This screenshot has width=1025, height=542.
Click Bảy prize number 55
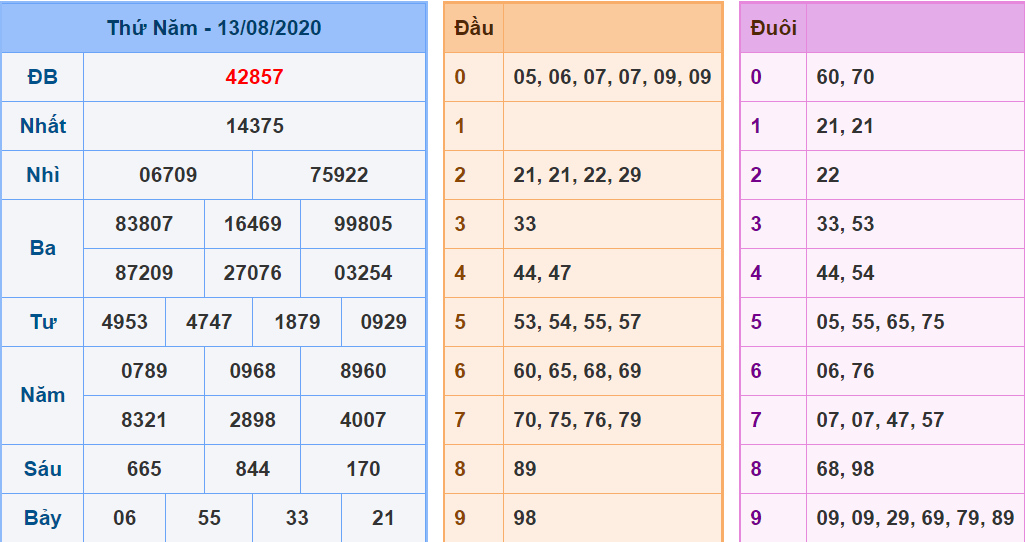[x=209, y=518]
